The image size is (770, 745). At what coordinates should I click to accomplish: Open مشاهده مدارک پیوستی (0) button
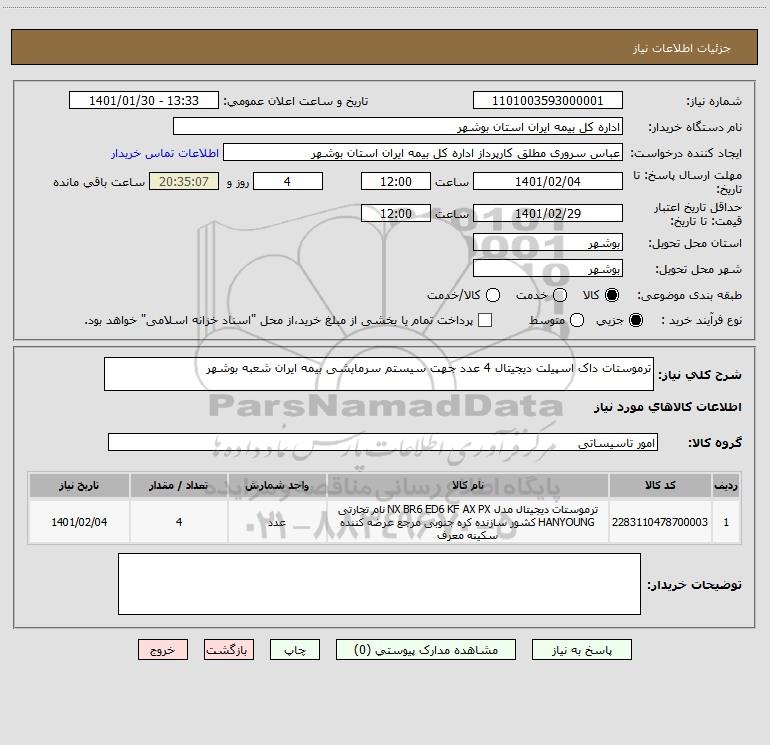point(426,650)
